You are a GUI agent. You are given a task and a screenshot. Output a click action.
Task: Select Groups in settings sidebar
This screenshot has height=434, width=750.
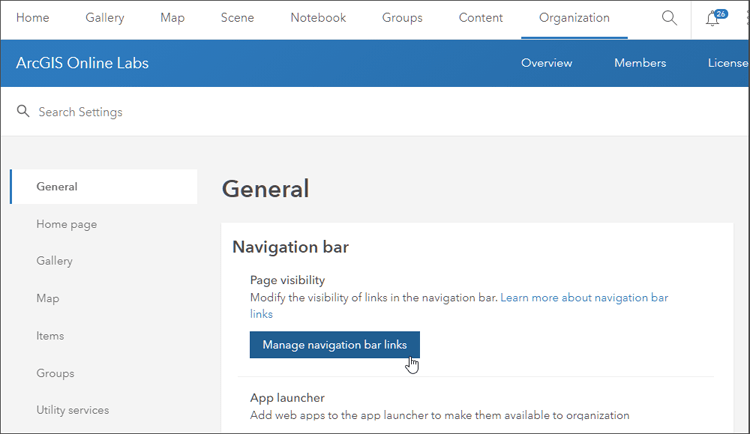tap(55, 373)
